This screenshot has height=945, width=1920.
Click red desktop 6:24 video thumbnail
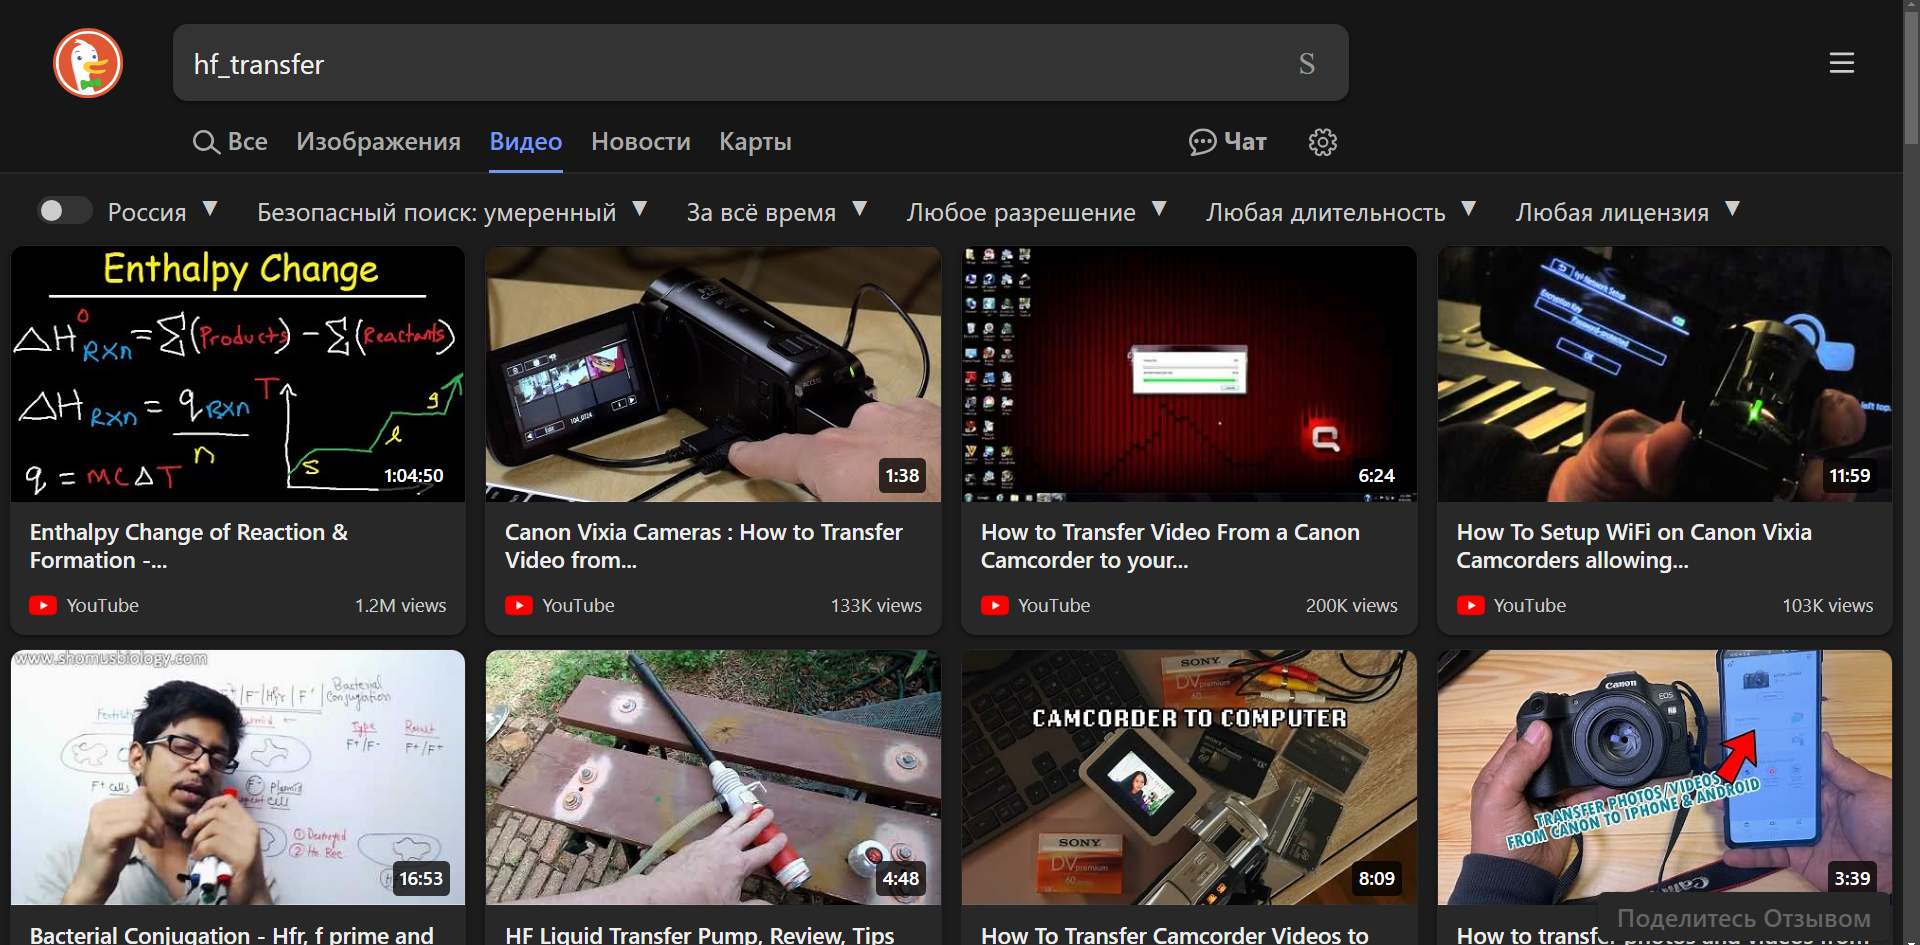click(1189, 374)
